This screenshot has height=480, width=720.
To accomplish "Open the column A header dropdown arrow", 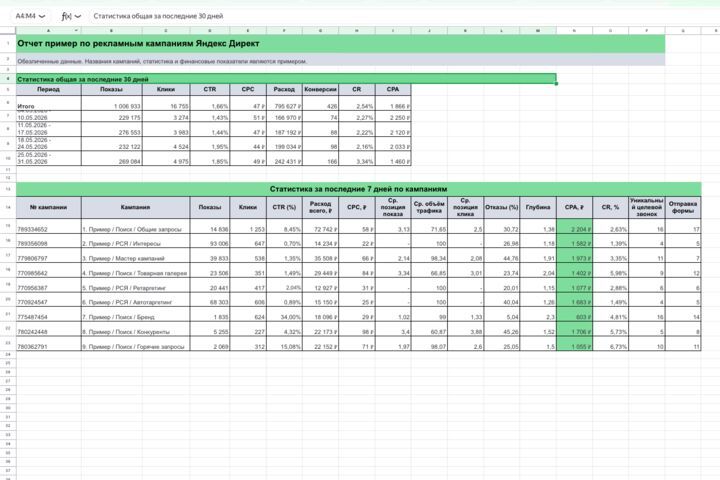I will tap(76, 31).
